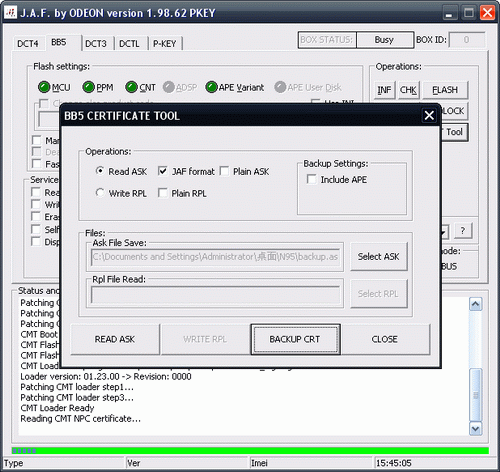
Task: Click log line 'Patching CMT loader step1…'
Action: pos(77,387)
